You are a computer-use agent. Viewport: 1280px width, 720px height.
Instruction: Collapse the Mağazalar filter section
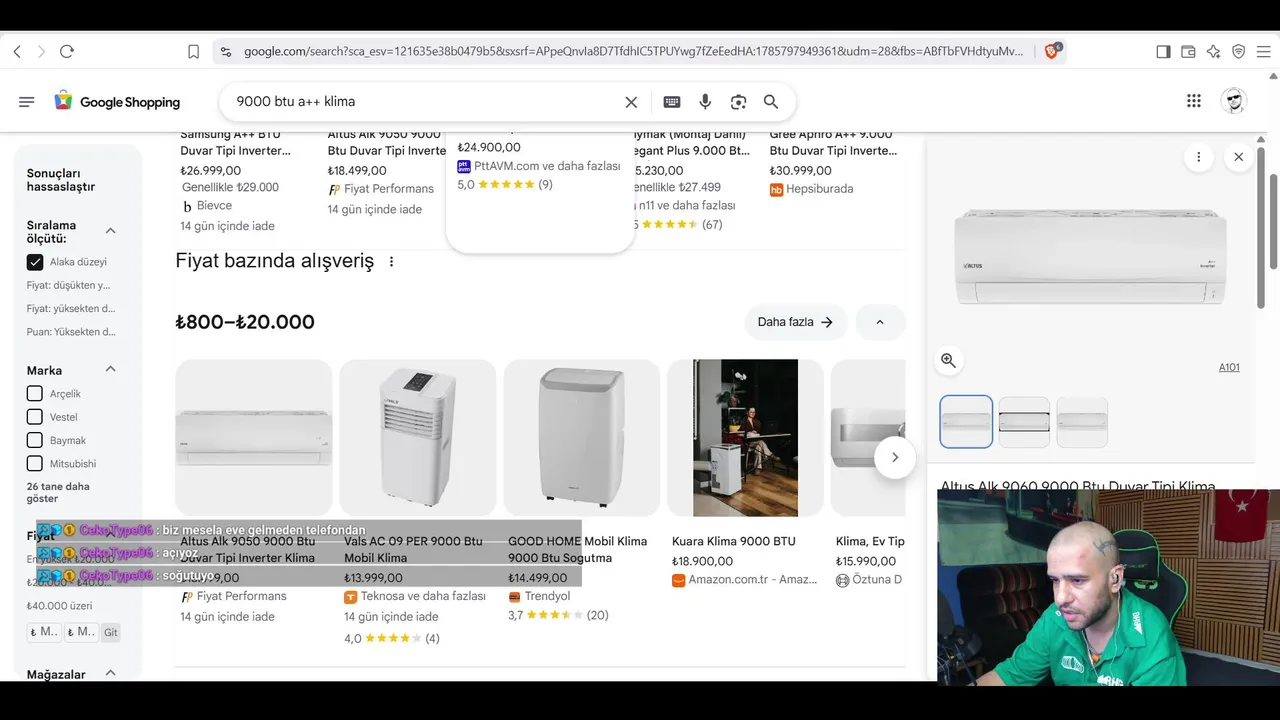(x=110, y=673)
